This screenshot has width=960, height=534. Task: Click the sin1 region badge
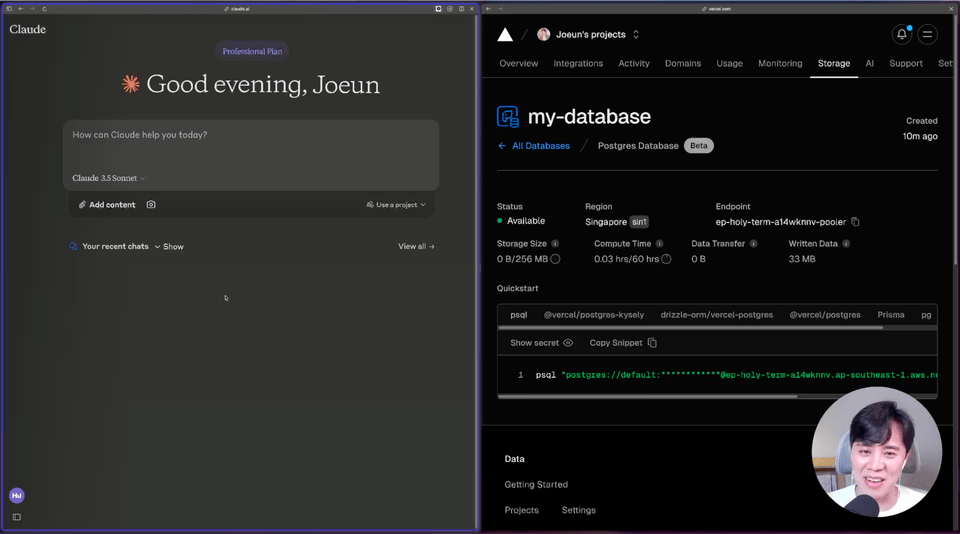[x=639, y=222]
